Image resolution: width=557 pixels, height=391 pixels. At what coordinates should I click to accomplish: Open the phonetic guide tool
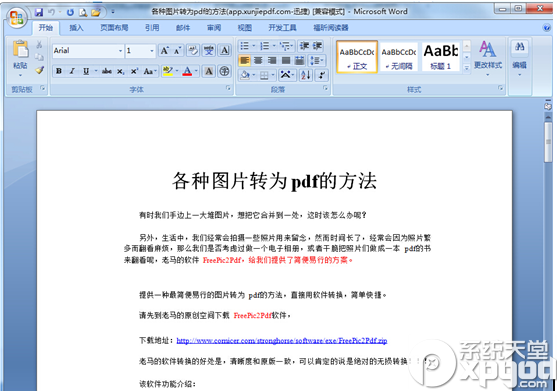pyautogui.click(x=209, y=51)
